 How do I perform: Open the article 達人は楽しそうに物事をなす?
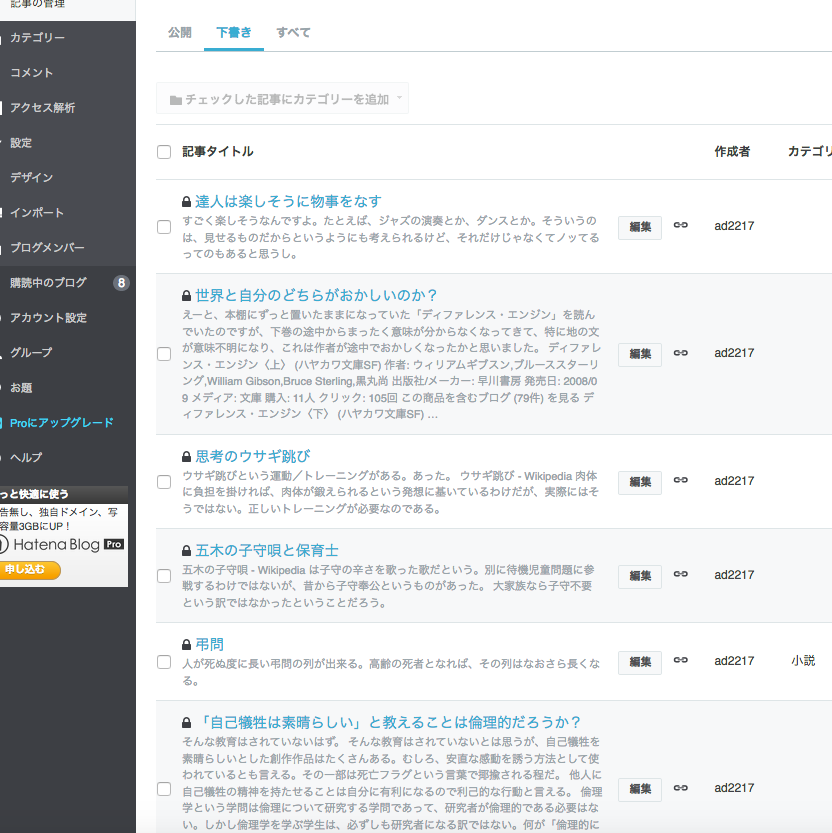tap(288, 202)
